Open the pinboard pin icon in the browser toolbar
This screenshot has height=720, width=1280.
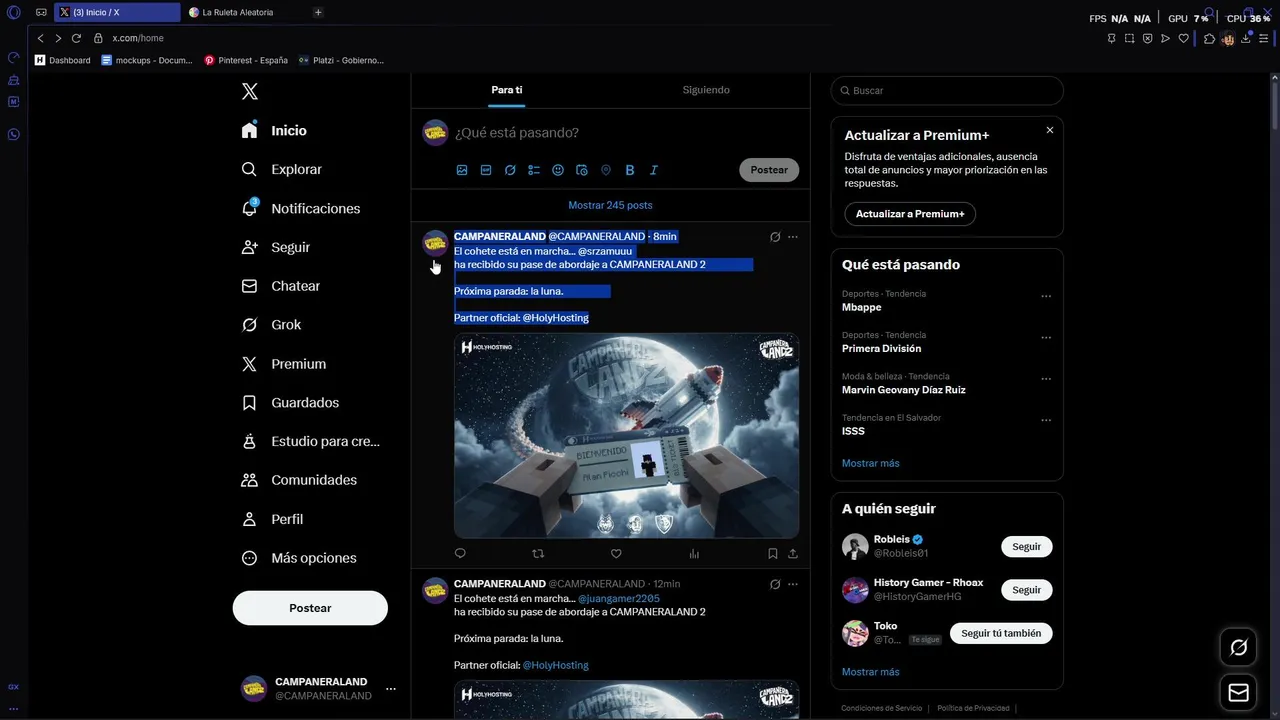pyautogui.click(x=1112, y=38)
